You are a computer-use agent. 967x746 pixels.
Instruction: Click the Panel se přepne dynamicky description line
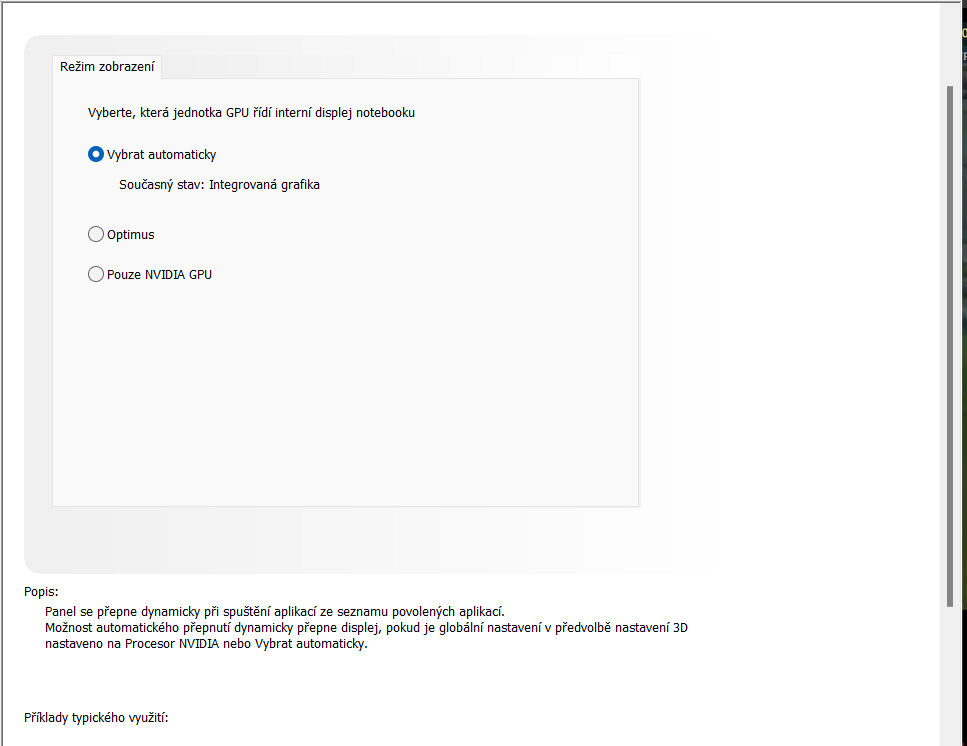pos(275,611)
